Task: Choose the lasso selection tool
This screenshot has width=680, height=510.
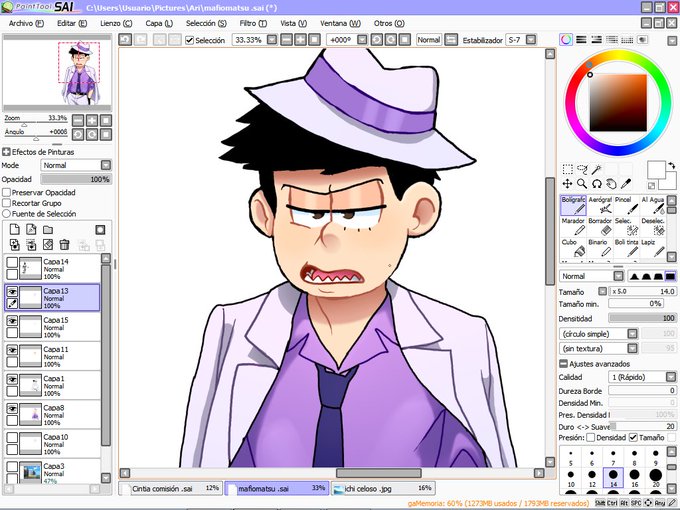Action: pyautogui.click(x=582, y=169)
